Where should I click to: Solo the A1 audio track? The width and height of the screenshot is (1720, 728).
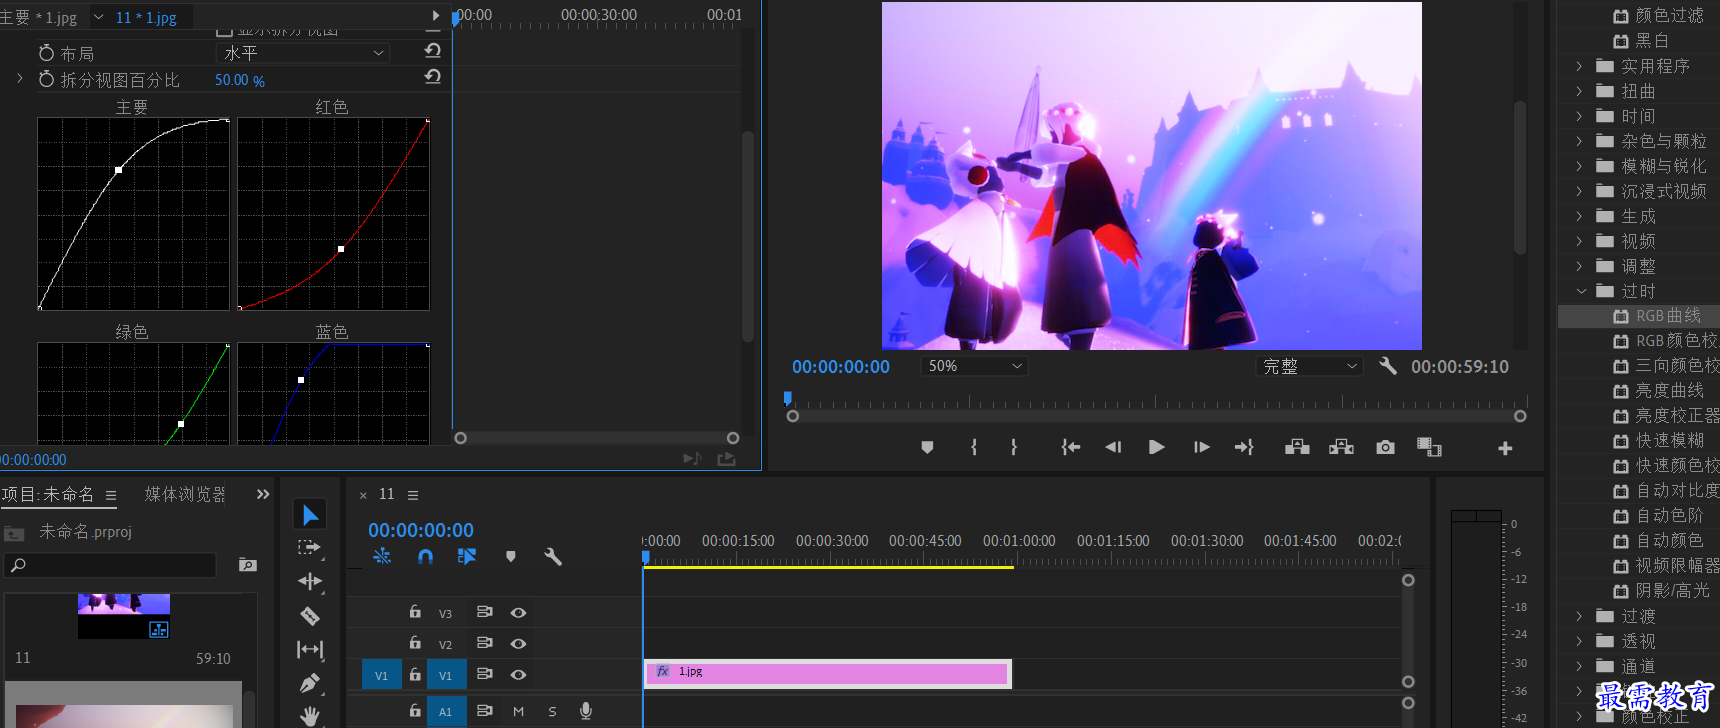click(x=552, y=711)
